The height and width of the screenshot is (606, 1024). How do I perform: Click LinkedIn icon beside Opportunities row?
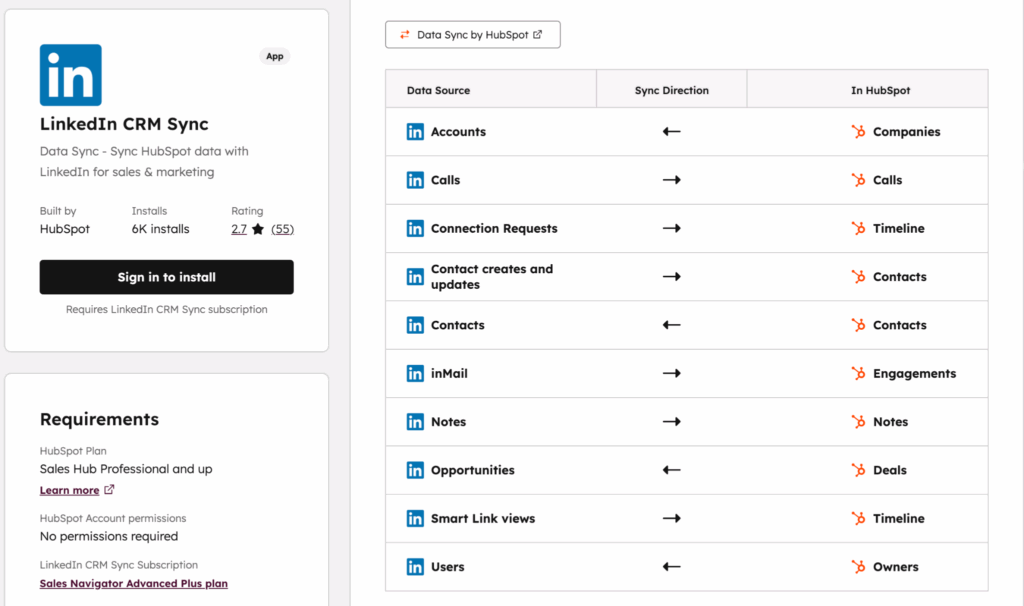(415, 470)
